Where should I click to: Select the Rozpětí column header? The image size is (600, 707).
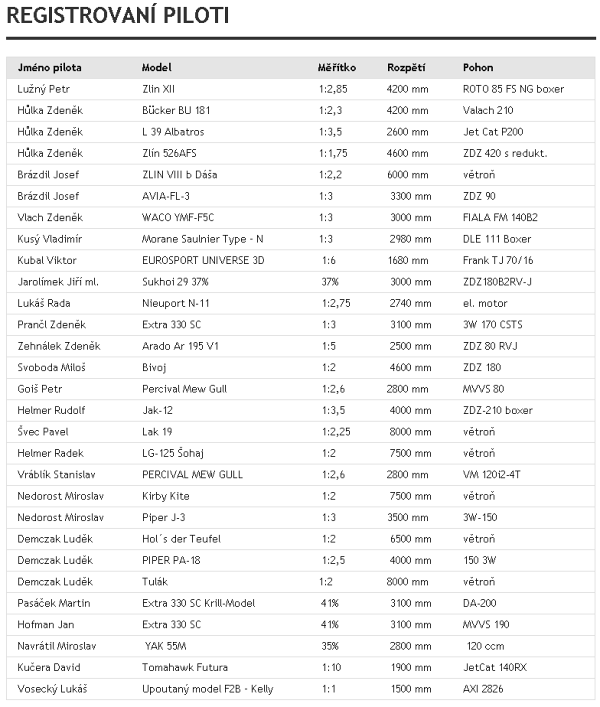(x=406, y=68)
